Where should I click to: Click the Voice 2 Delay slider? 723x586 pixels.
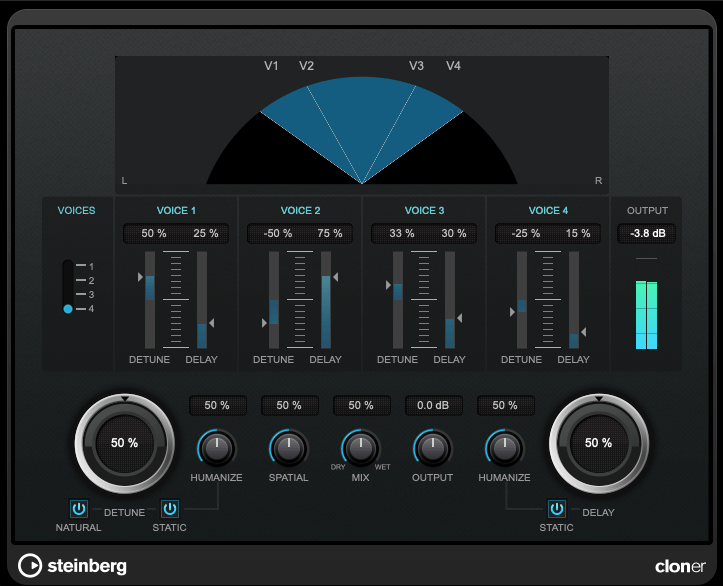click(326, 299)
